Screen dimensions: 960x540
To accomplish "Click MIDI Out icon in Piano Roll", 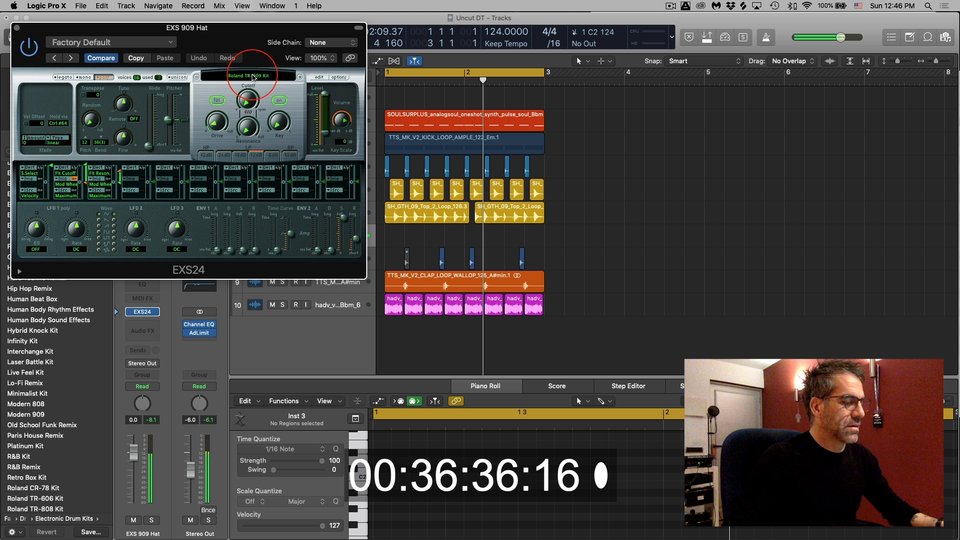I will pos(399,401).
